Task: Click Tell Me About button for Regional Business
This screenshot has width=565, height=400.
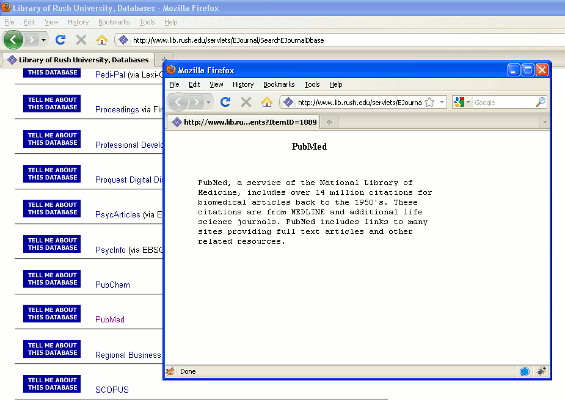Action: (x=52, y=349)
